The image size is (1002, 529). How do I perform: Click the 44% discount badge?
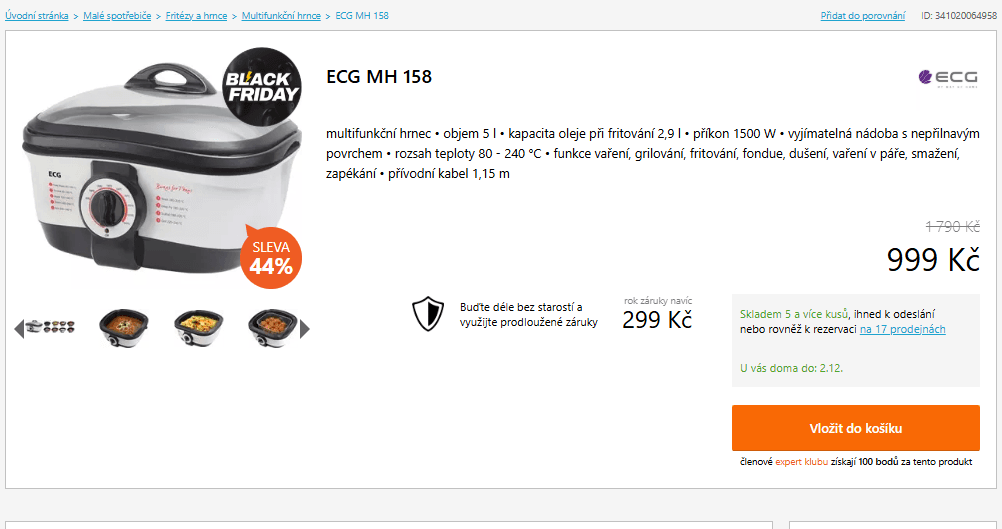pyautogui.click(x=271, y=257)
